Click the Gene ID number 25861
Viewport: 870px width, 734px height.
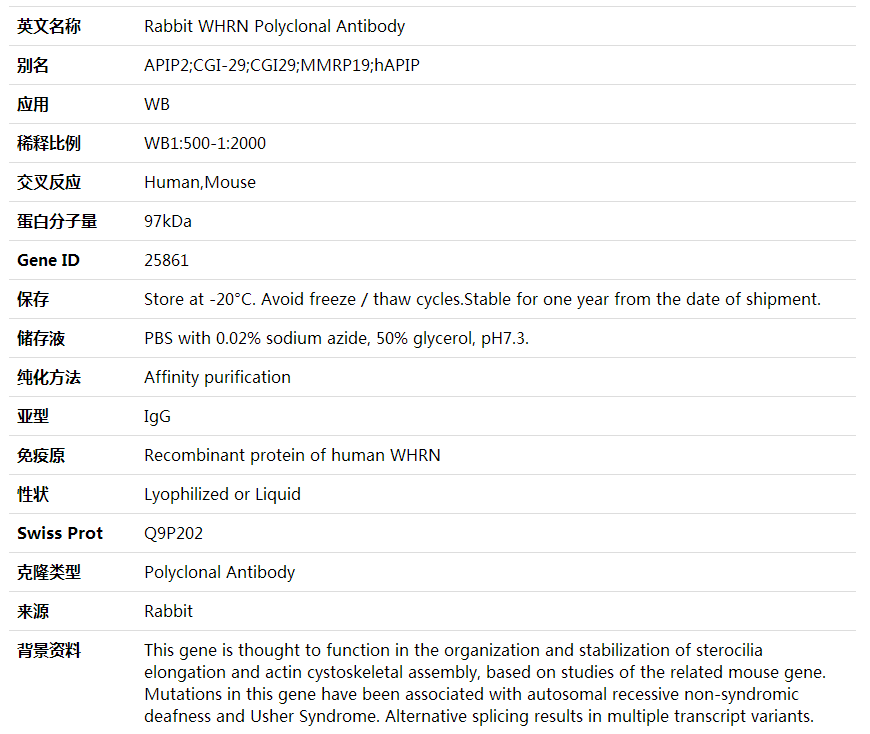click(x=166, y=261)
